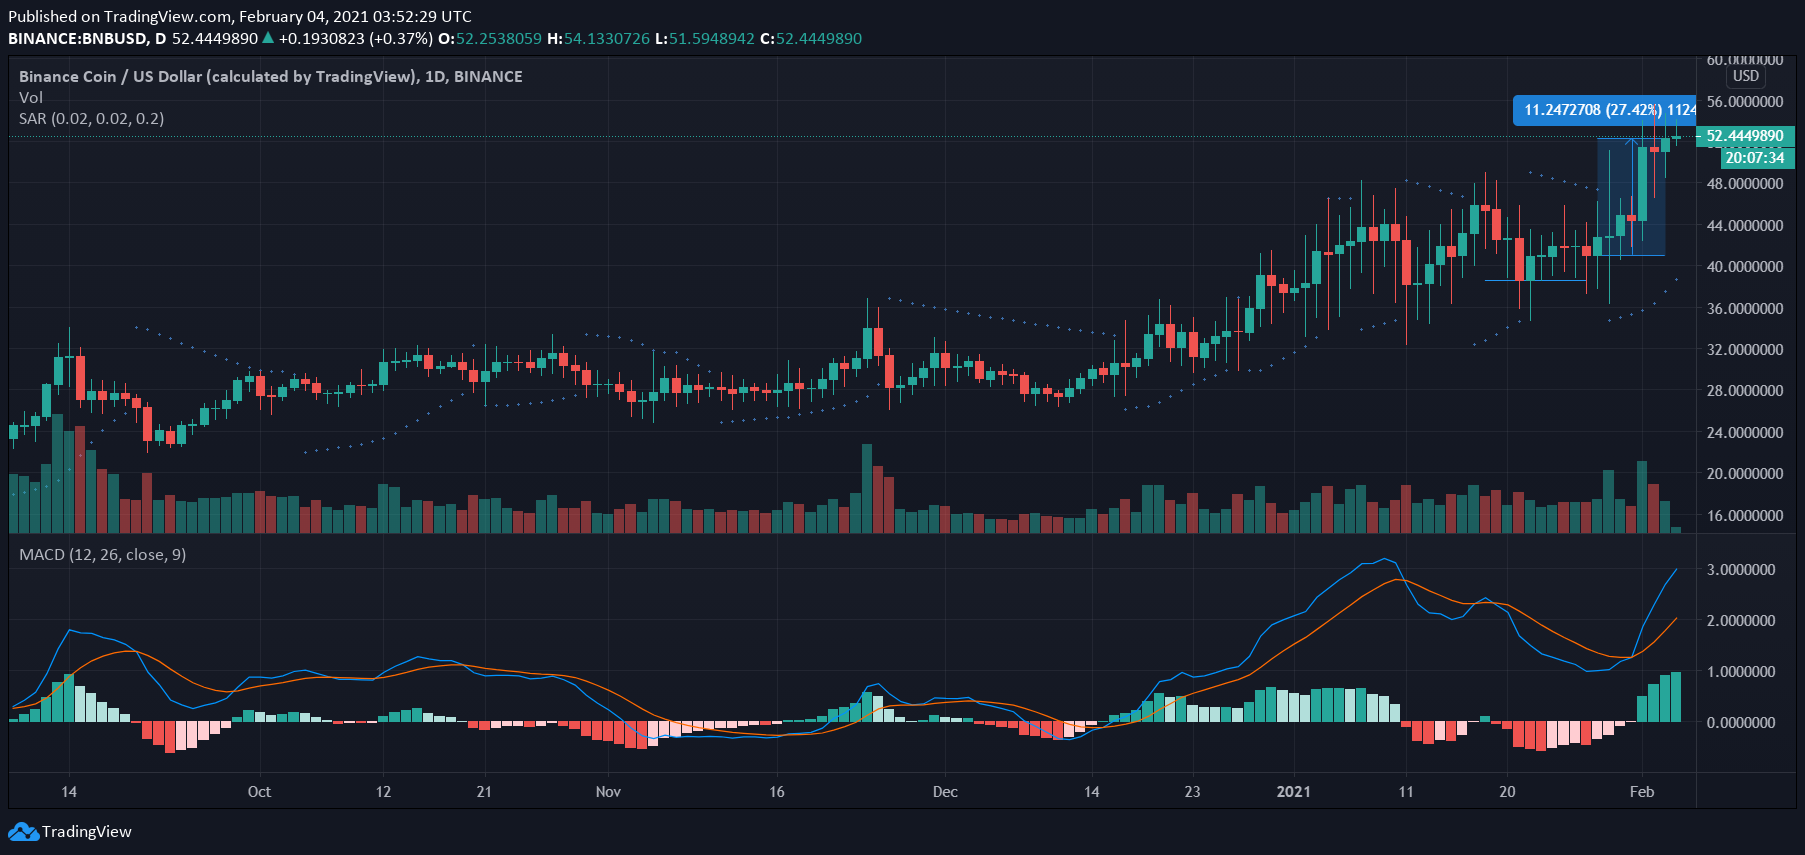Click the 20.0000000 price axis label
Screen dimensions: 1805x855
point(1745,474)
